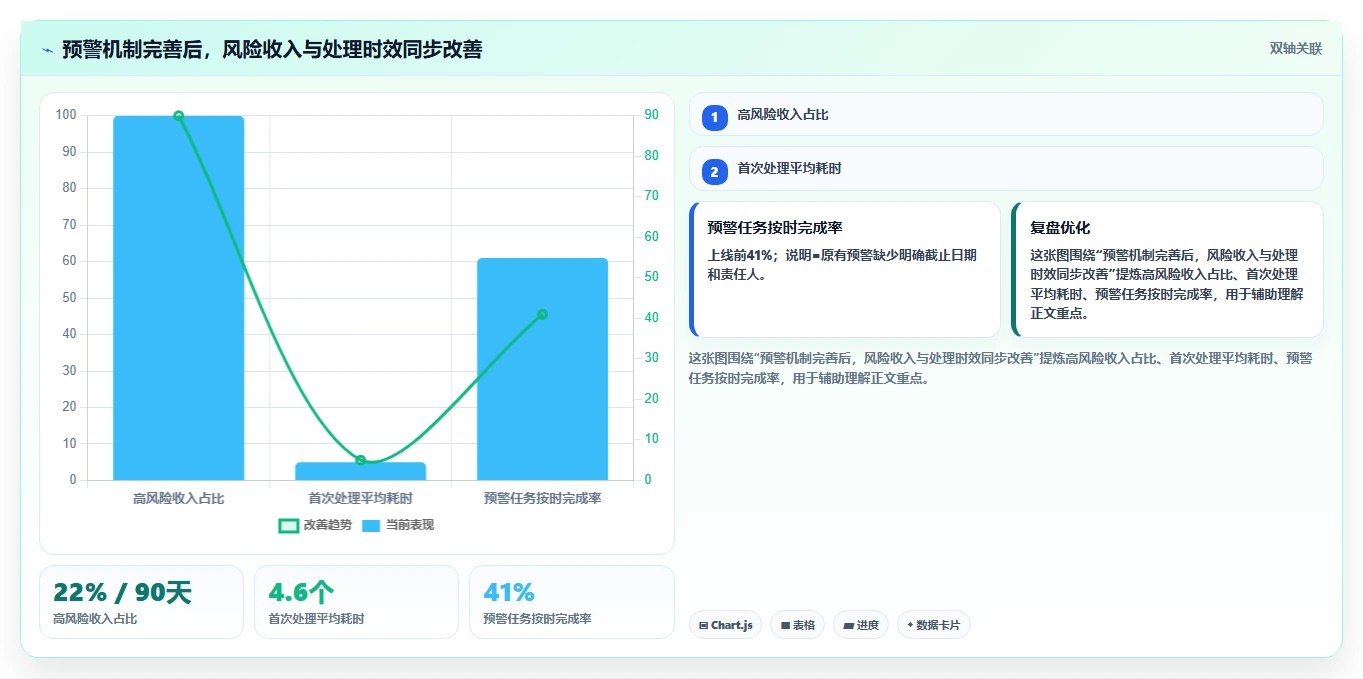Click the 数据卡片 tag
The width and height of the screenshot is (1363, 679).
(x=934, y=625)
